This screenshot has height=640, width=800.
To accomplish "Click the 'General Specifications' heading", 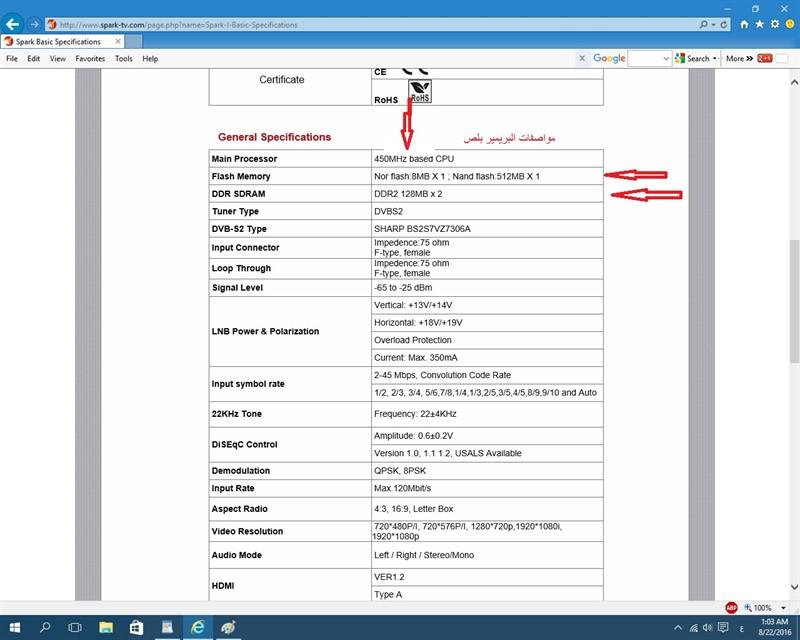I will coord(274,137).
